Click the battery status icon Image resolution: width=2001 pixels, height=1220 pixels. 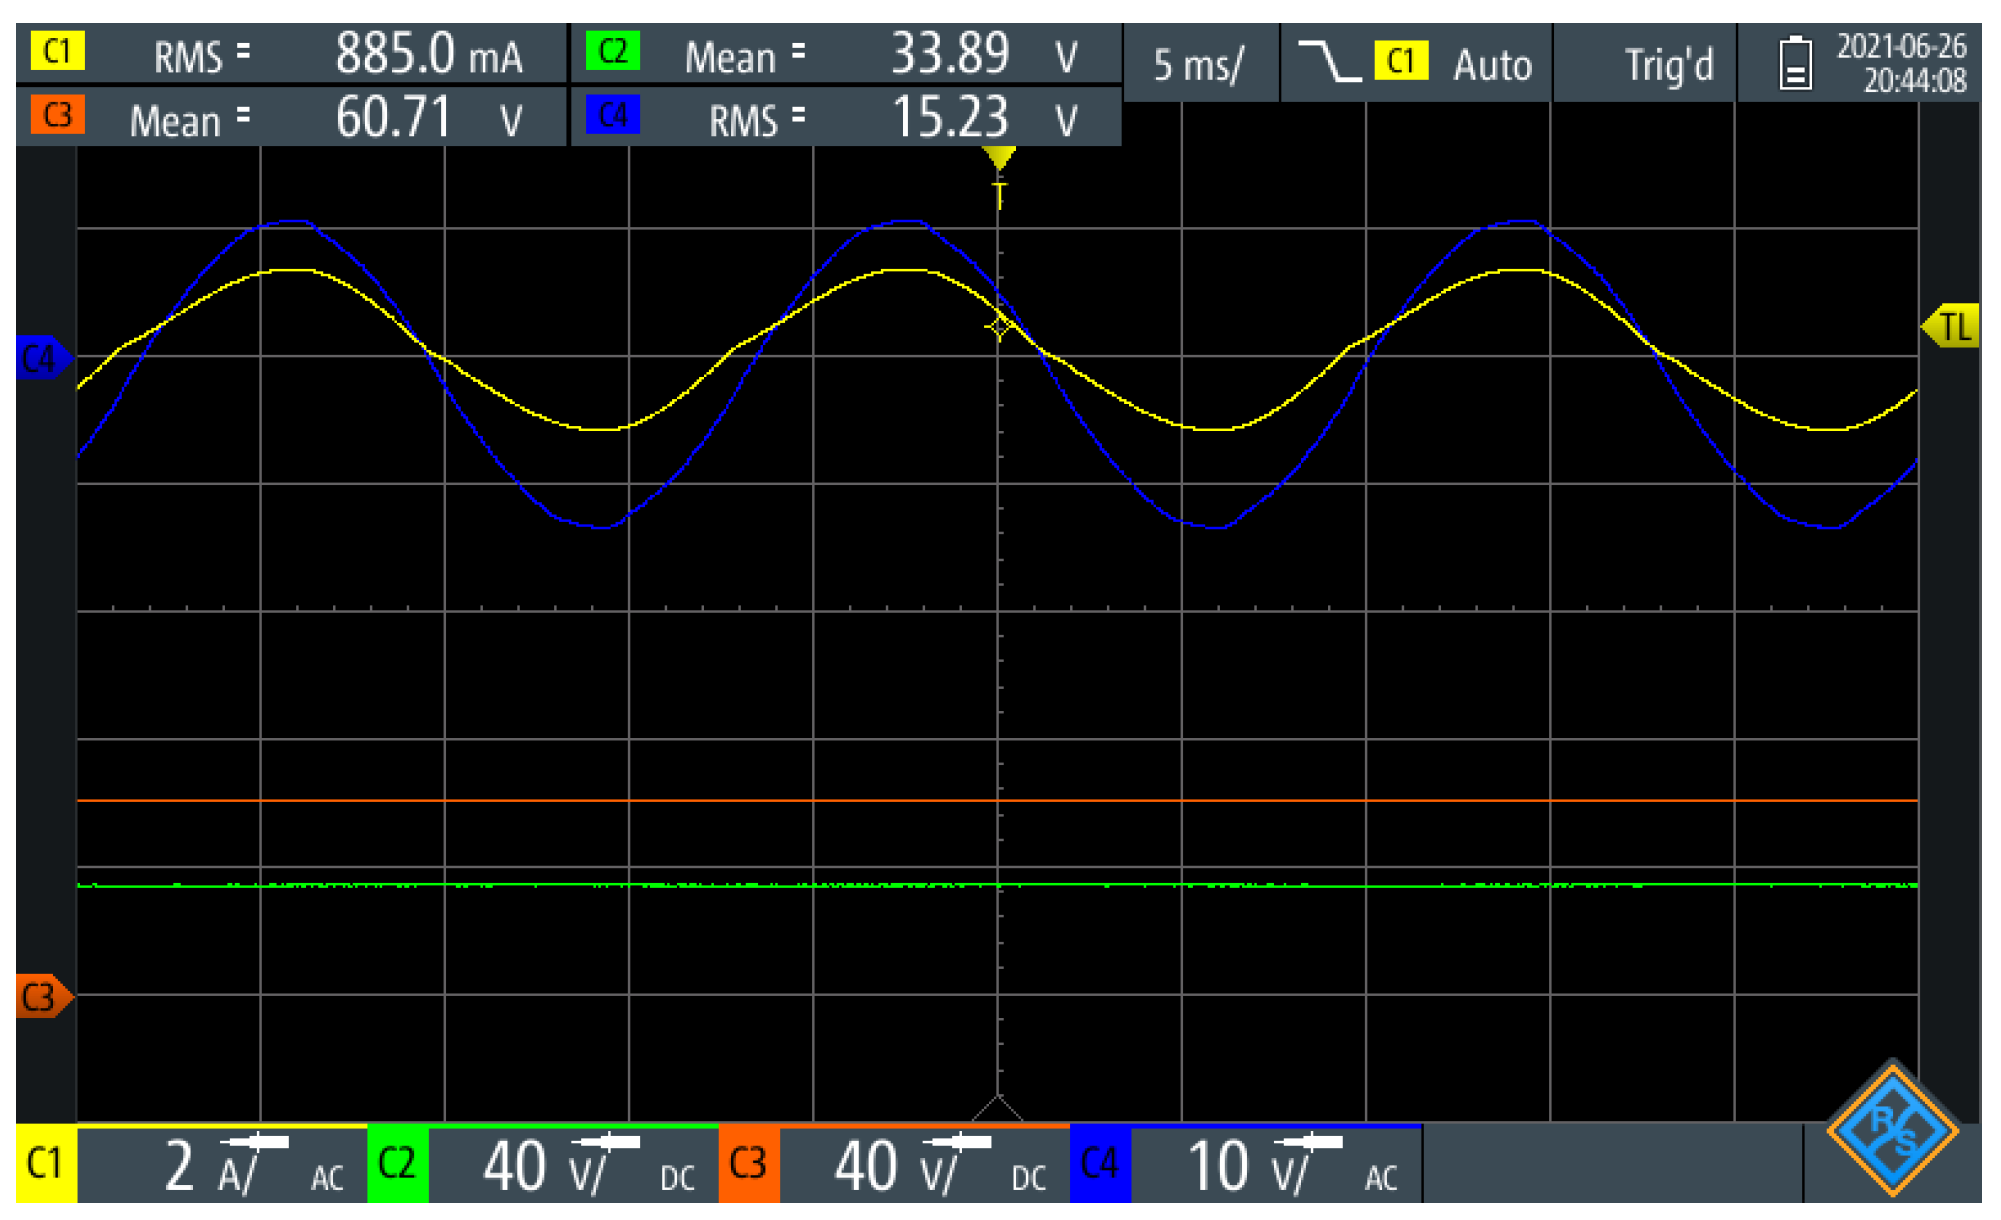coord(1795,63)
